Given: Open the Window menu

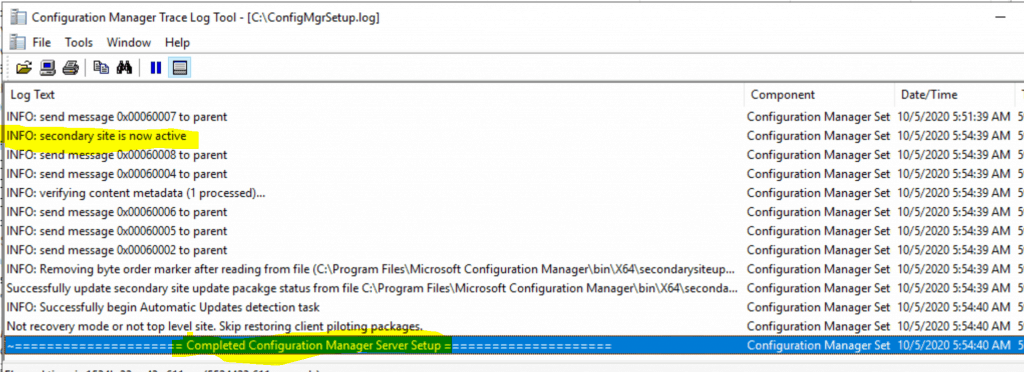Looking at the screenshot, I should pyautogui.click(x=129, y=42).
